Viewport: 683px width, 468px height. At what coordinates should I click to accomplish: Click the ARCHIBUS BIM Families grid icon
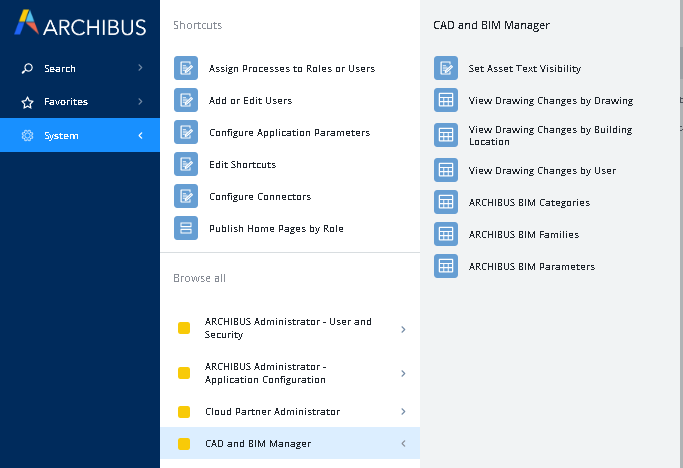point(446,234)
